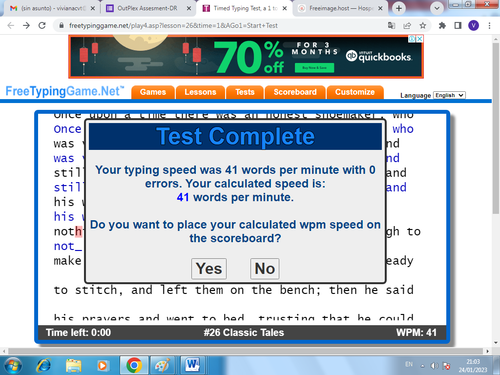The height and width of the screenshot is (375, 500).
Task: Open the Chrome three-dot menu
Action: point(489,26)
